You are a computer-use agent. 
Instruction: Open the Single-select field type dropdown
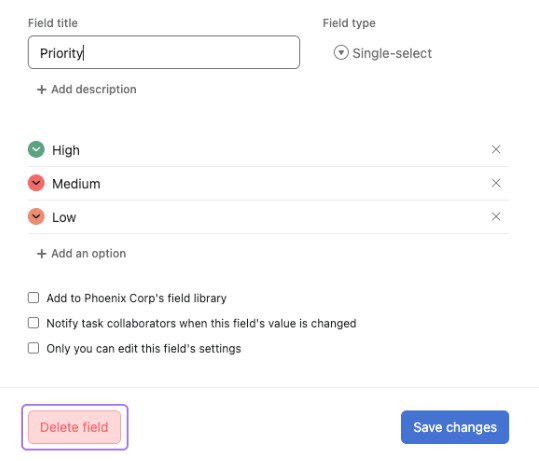point(383,53)
